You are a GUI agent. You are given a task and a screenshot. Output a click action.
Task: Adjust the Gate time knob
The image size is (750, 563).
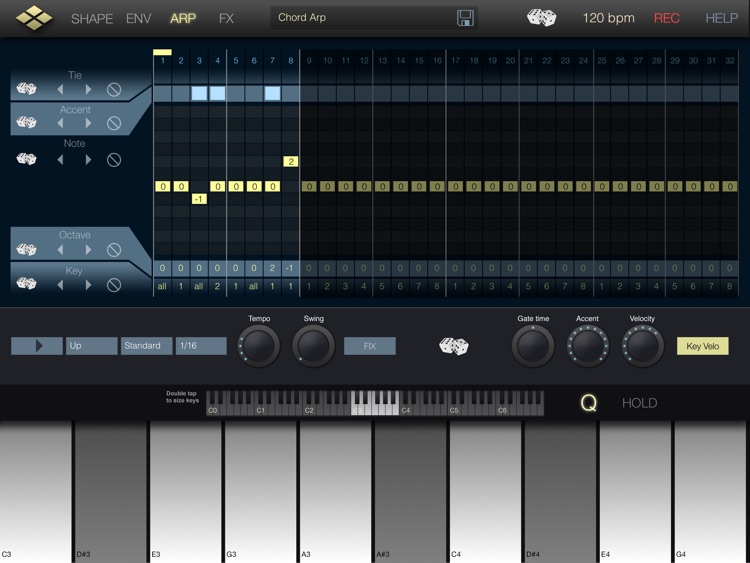pos(533,346)
